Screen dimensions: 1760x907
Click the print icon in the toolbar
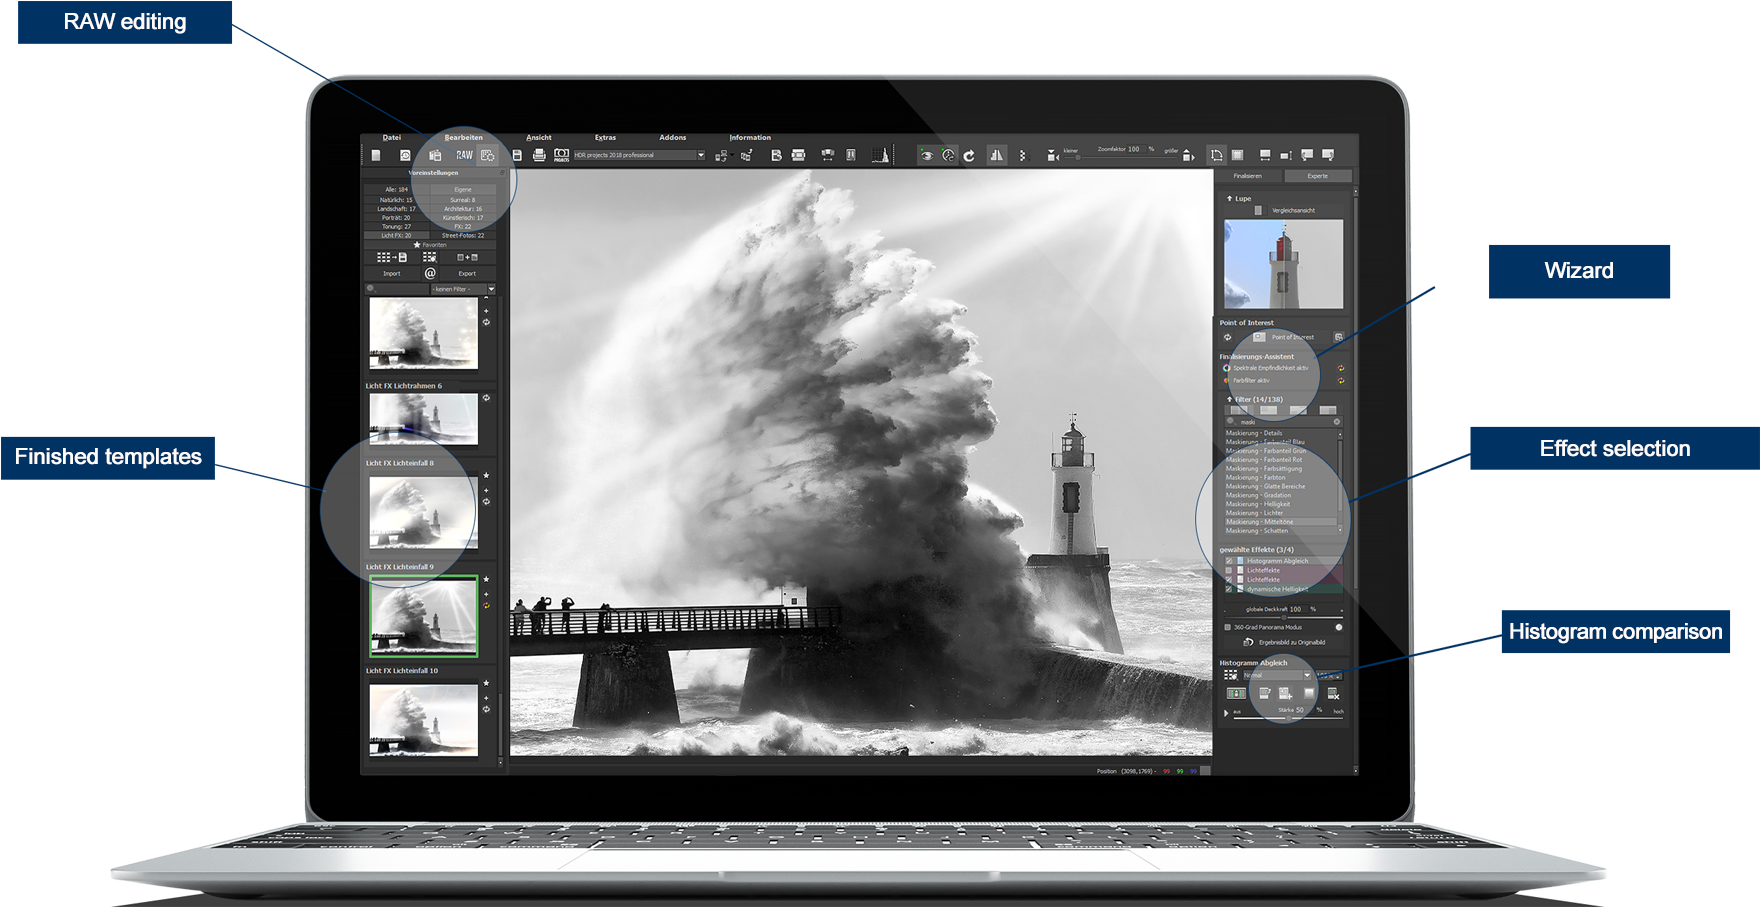(x=538, y=156)
